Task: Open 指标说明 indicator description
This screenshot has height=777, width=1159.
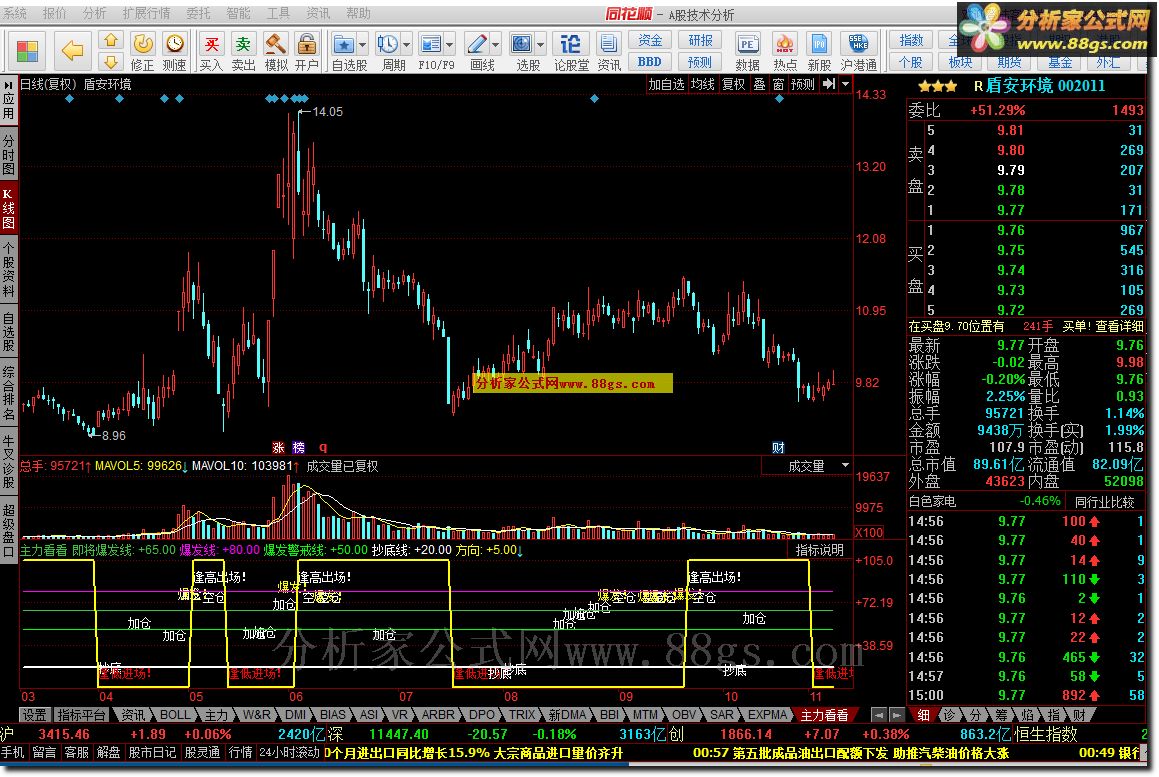Action: tap(820, 550)
